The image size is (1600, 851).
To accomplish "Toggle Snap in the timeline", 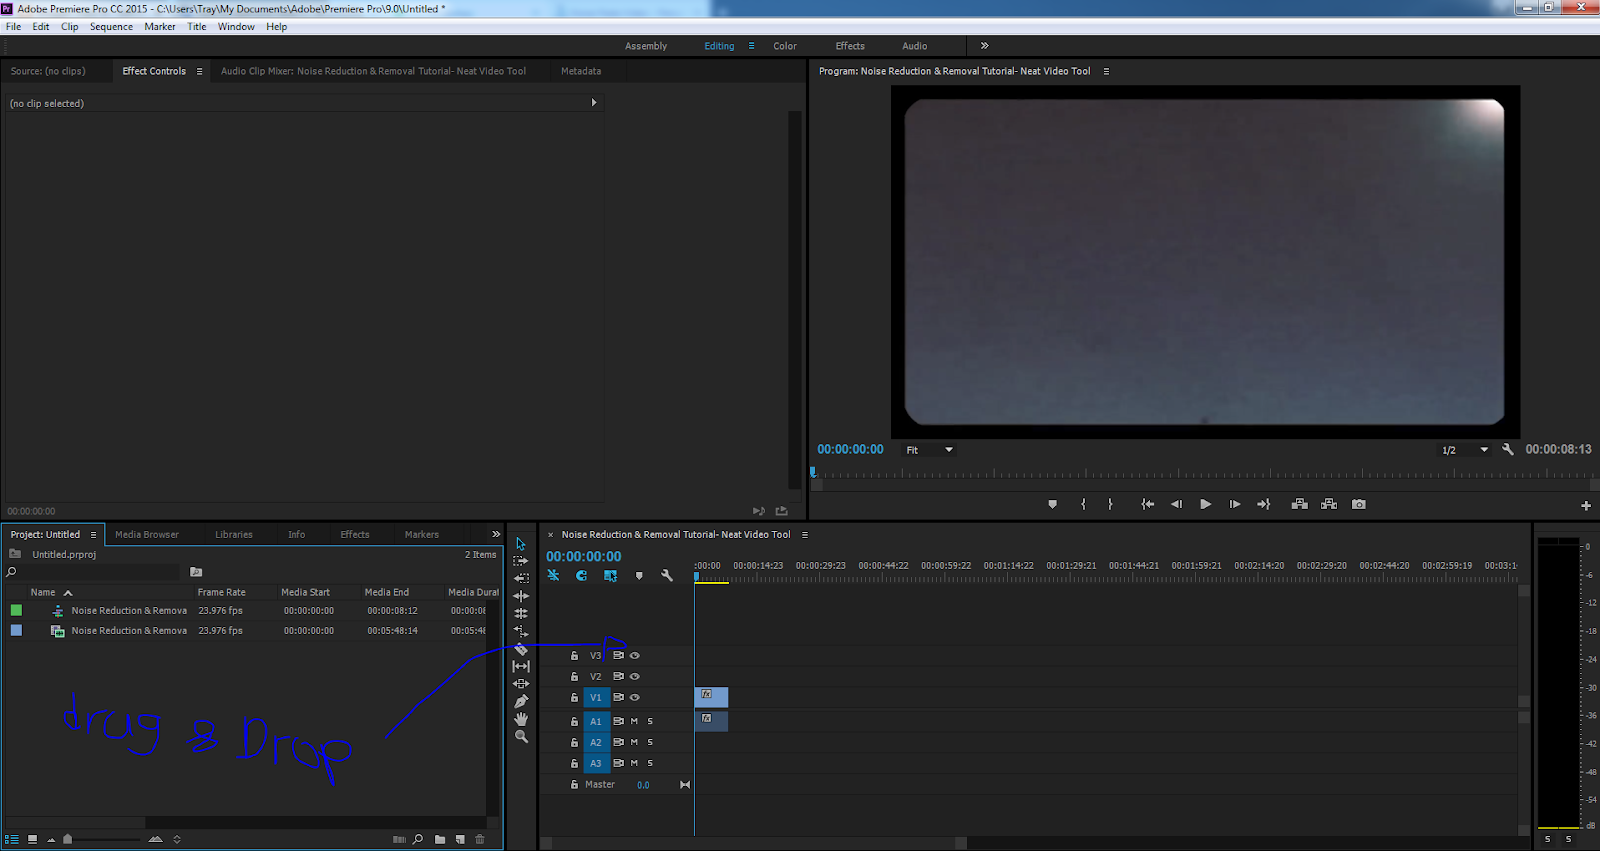I will click(581, 575).
